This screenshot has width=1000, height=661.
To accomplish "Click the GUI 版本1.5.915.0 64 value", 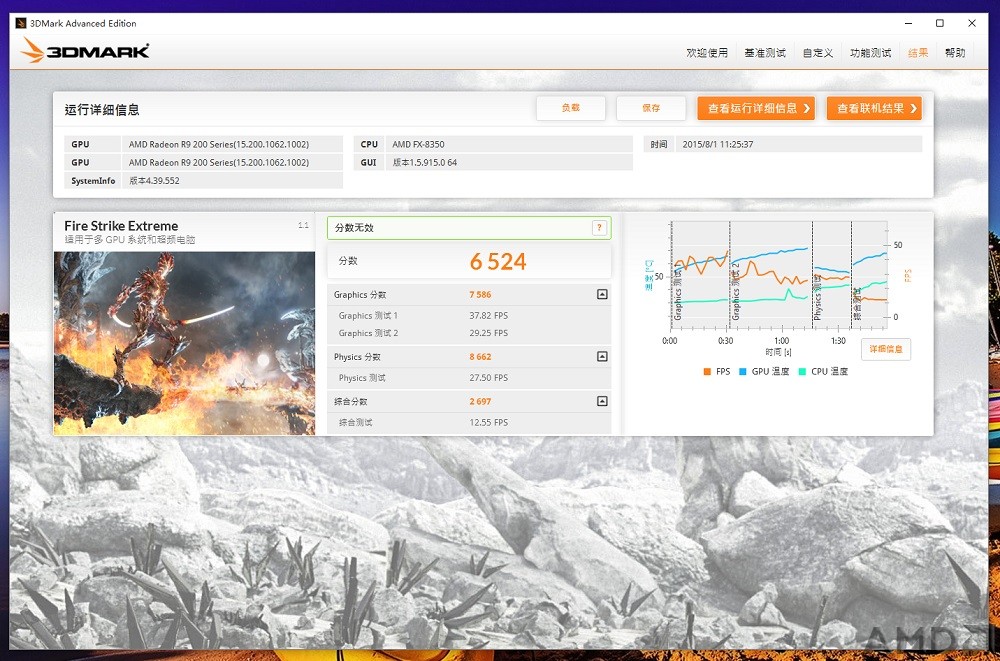I will [425, 163].
